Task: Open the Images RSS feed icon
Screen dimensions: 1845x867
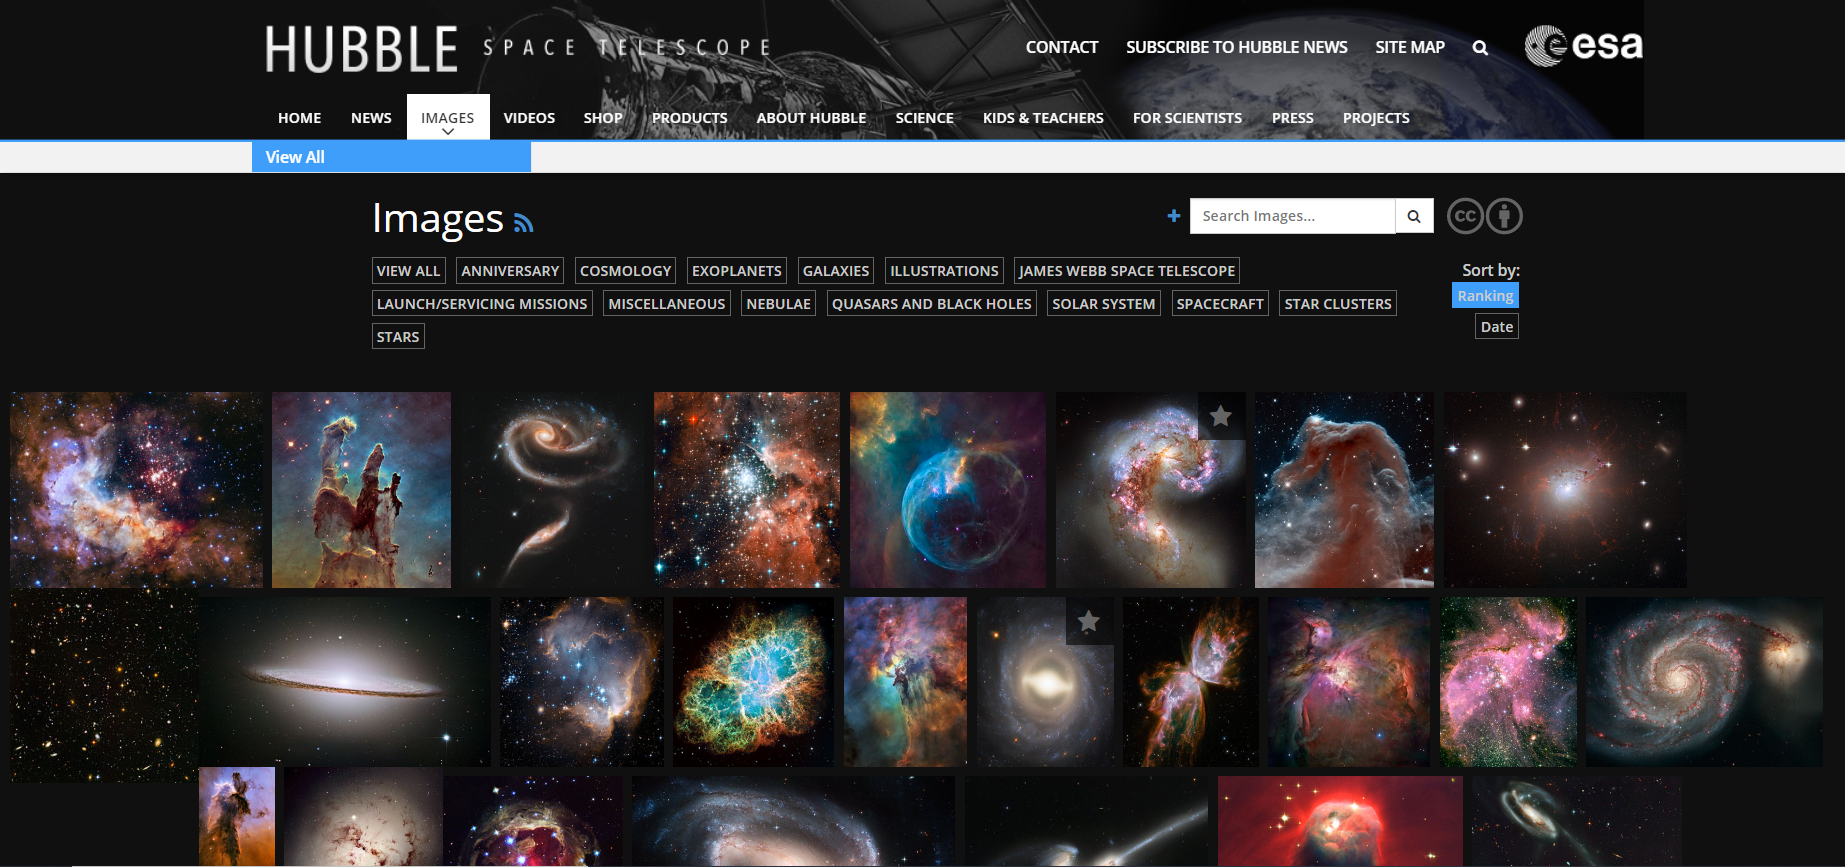Action: [x=523, y=222]
